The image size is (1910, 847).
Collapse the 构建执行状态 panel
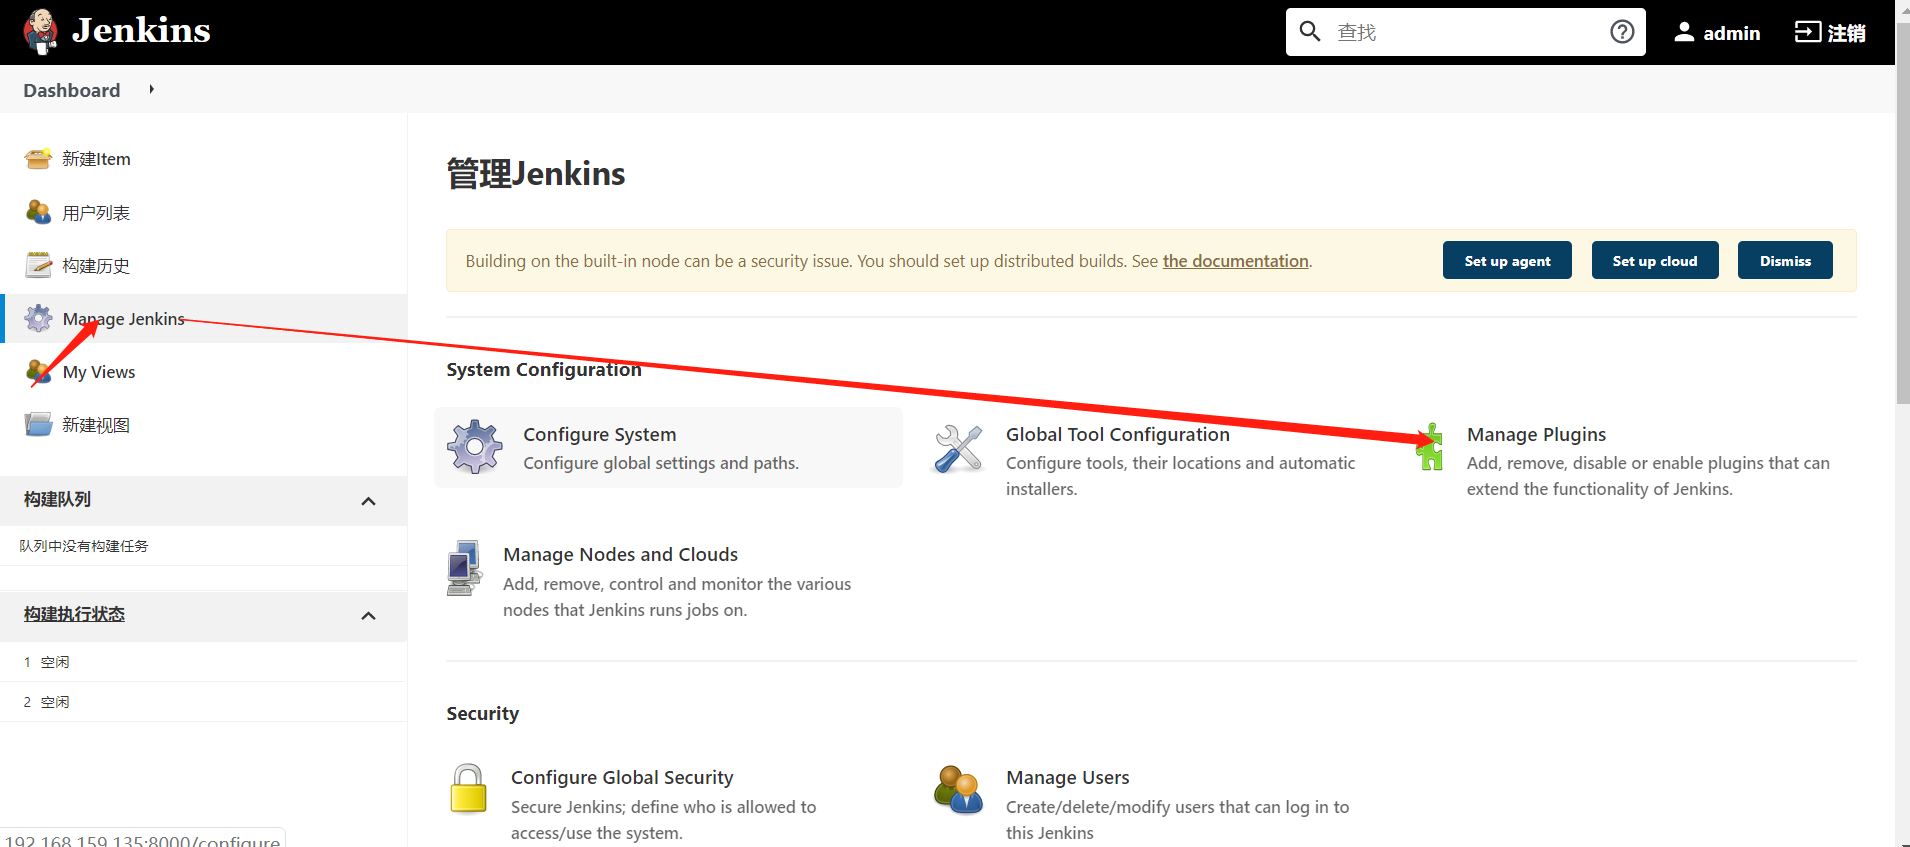coord(368,616)
